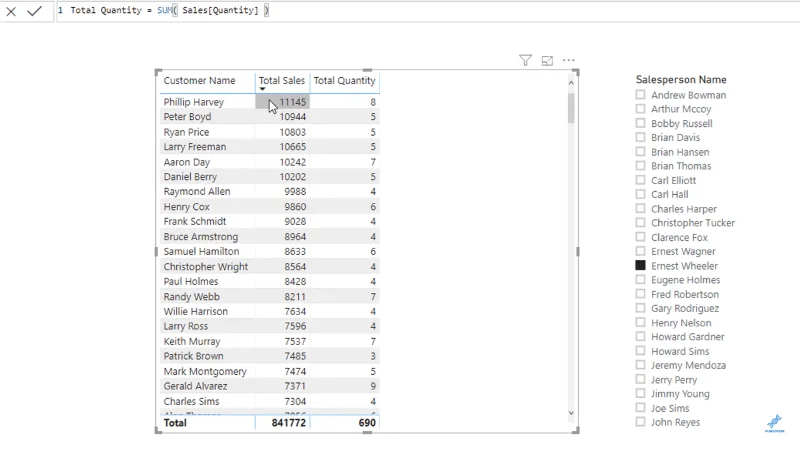Screen dimensions: 800x449
Task: Check Brian Hansen checkbox
Action: tap(640, 152)
